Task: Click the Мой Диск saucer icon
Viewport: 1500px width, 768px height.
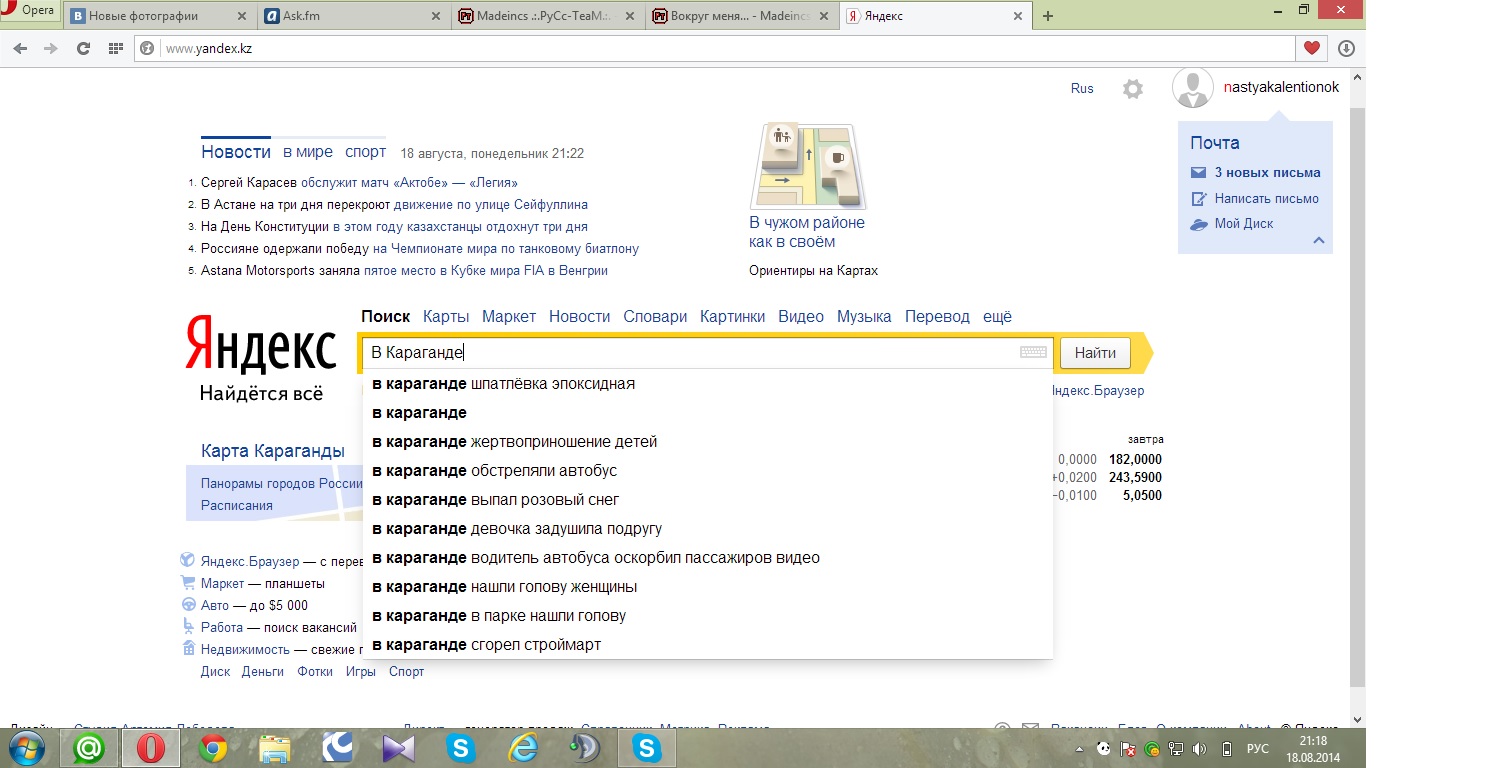Action: click(1199, 224)
